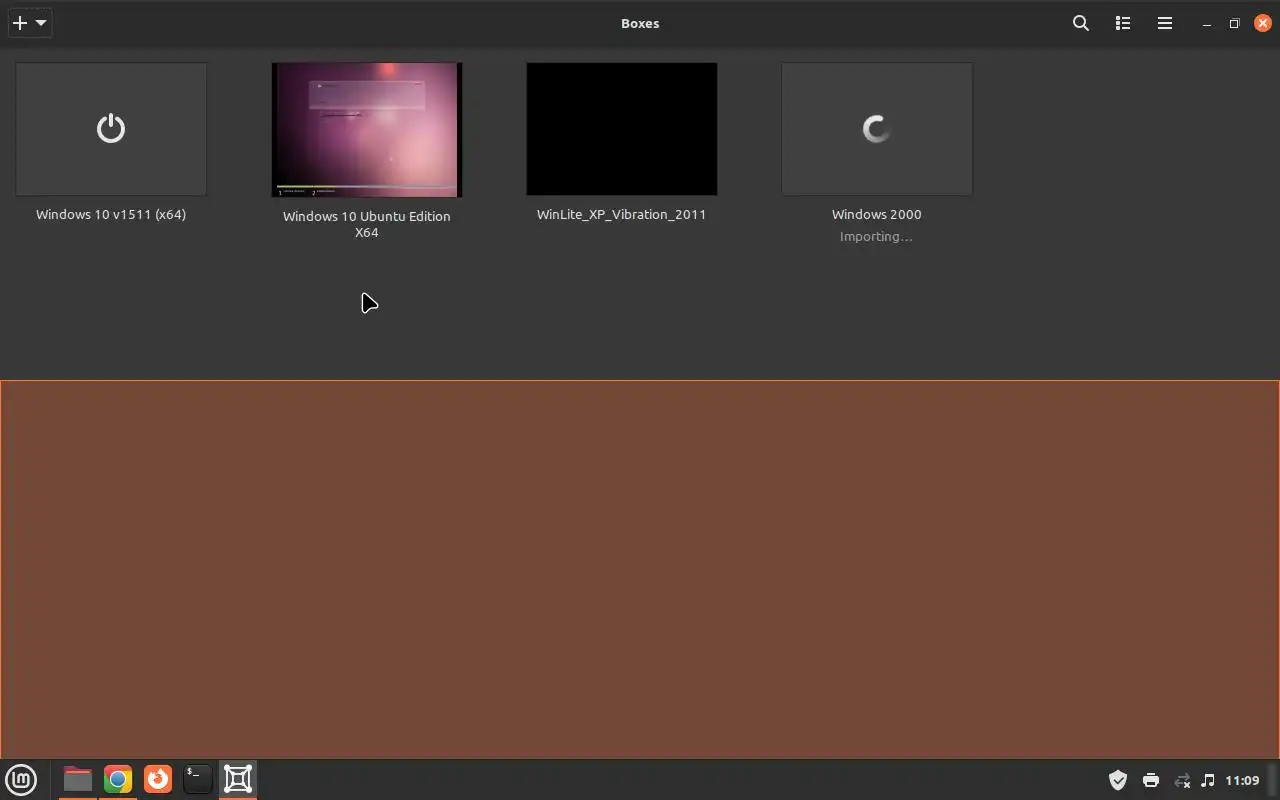
Task: Launch Firefox from the taskbar
Action: pyautogui.click(x=158, y=779)
